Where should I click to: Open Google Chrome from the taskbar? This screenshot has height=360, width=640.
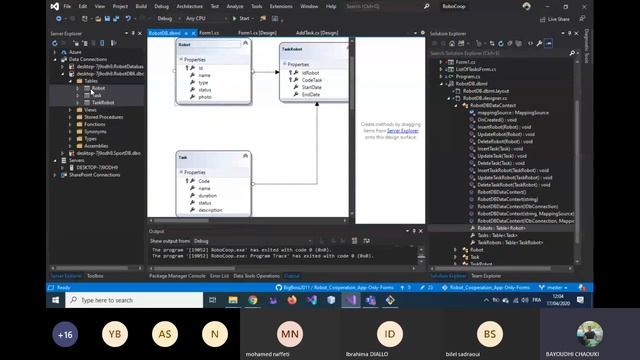pyautogui.click(x=253, y=300)
